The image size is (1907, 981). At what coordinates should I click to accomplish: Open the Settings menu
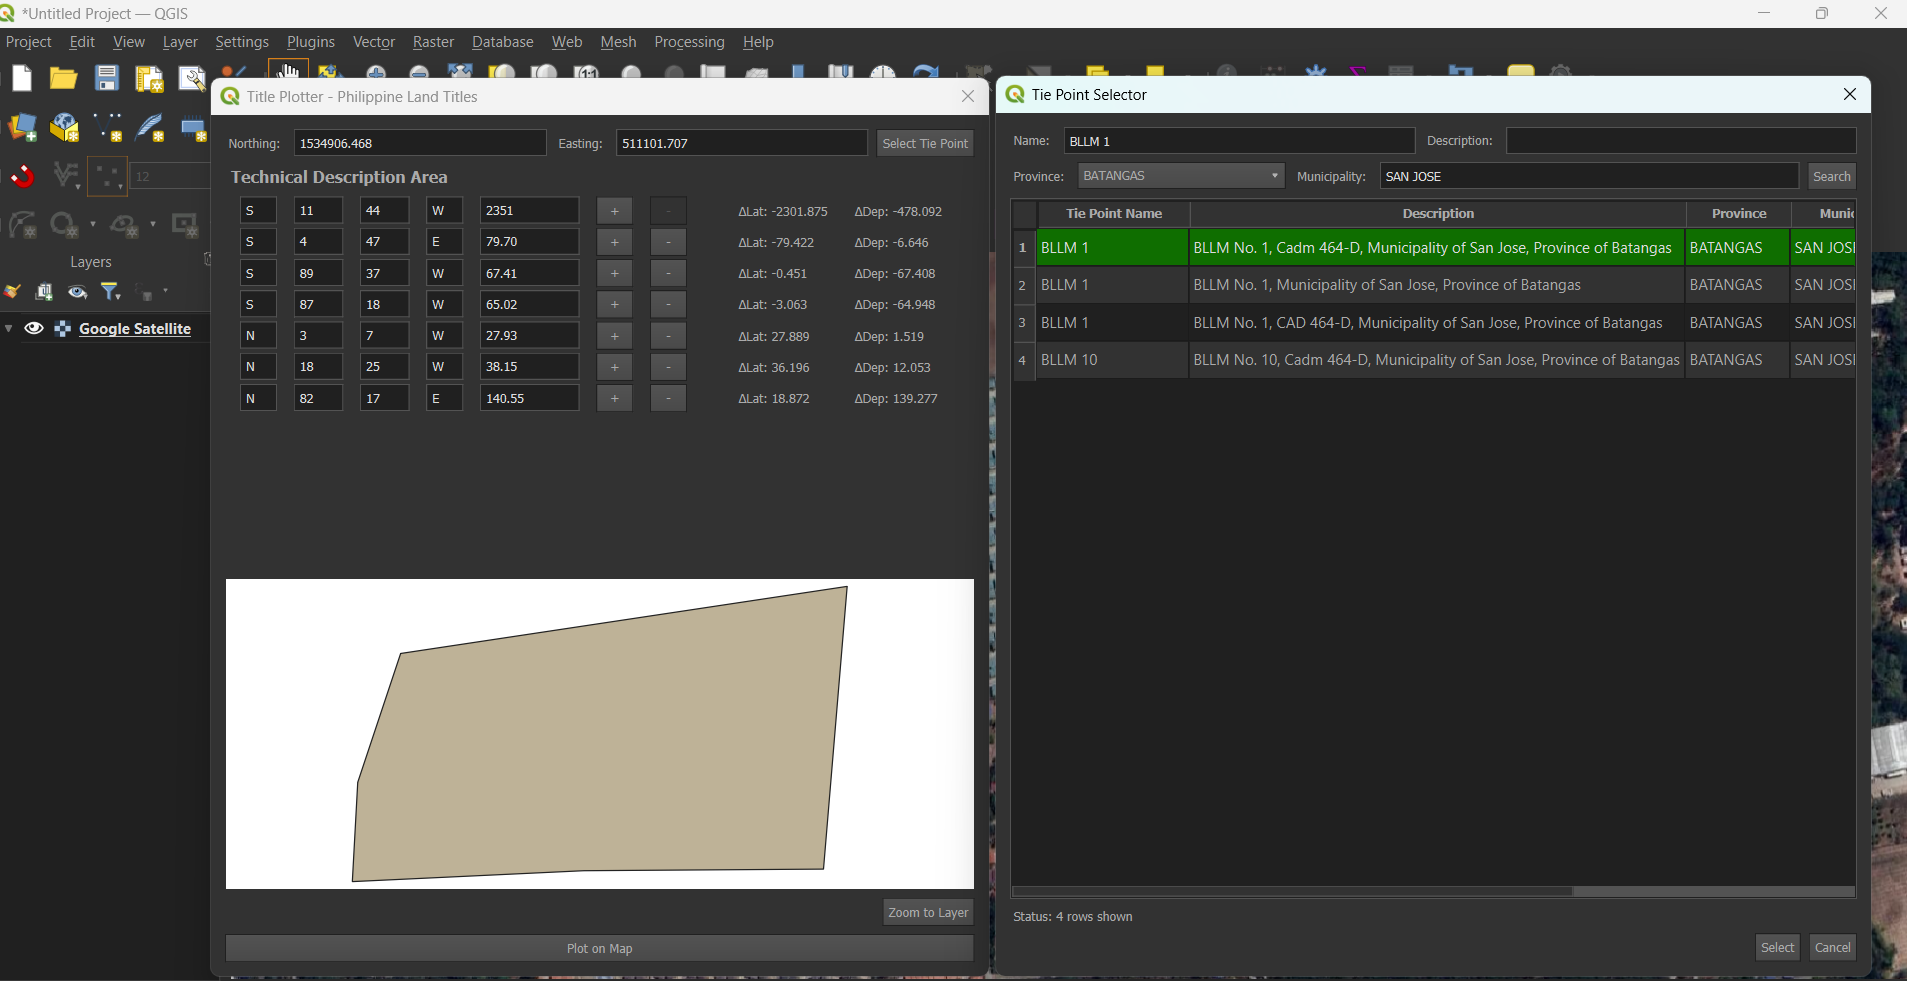[242, 42]
